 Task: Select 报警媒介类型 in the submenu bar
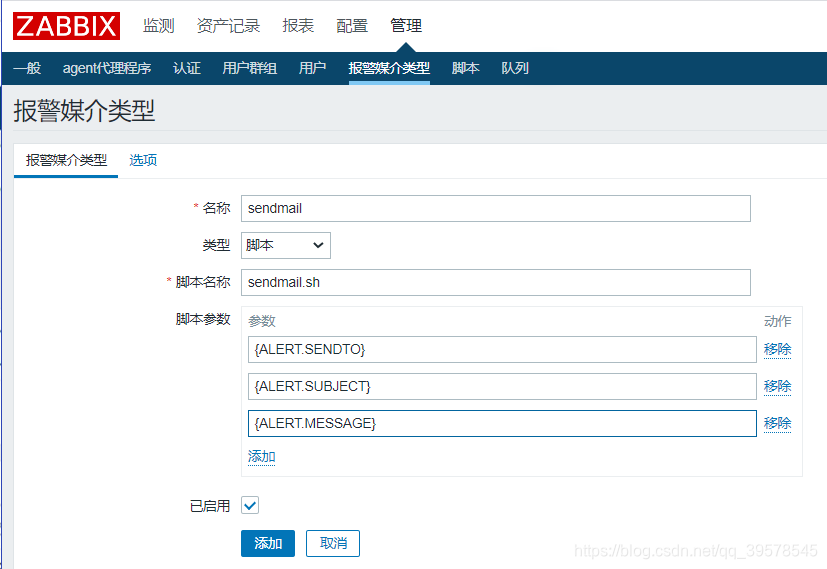(x=389, y=68)
